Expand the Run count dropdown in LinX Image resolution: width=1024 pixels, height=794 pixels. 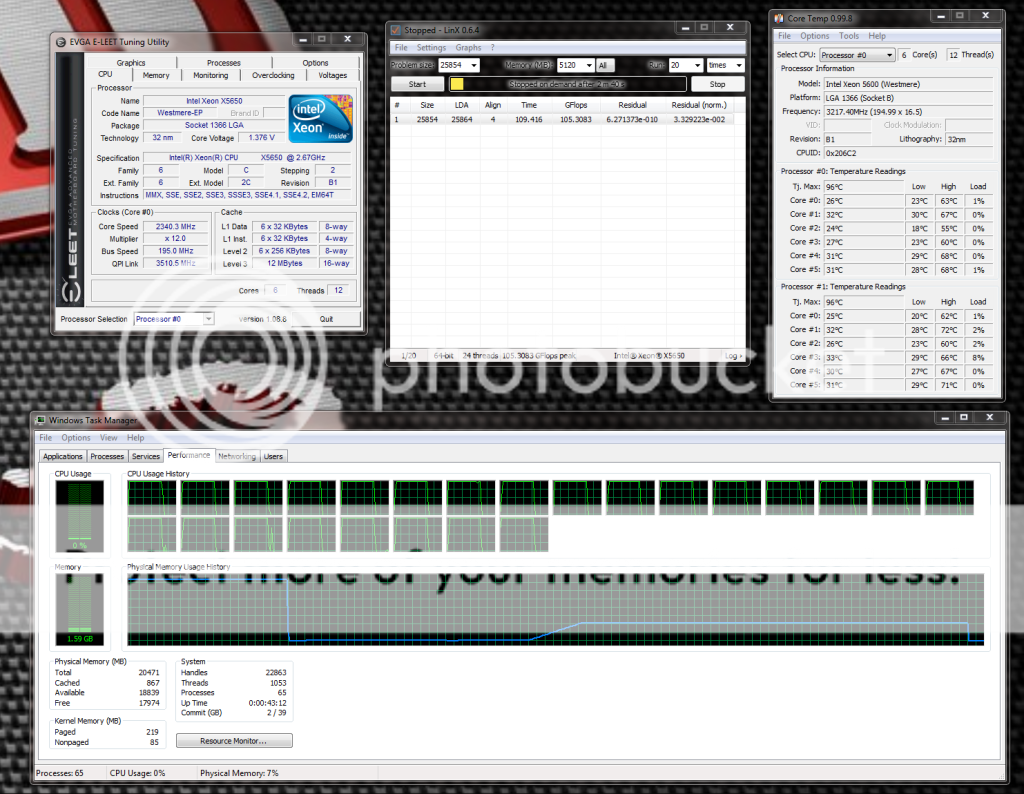(697, 65)
